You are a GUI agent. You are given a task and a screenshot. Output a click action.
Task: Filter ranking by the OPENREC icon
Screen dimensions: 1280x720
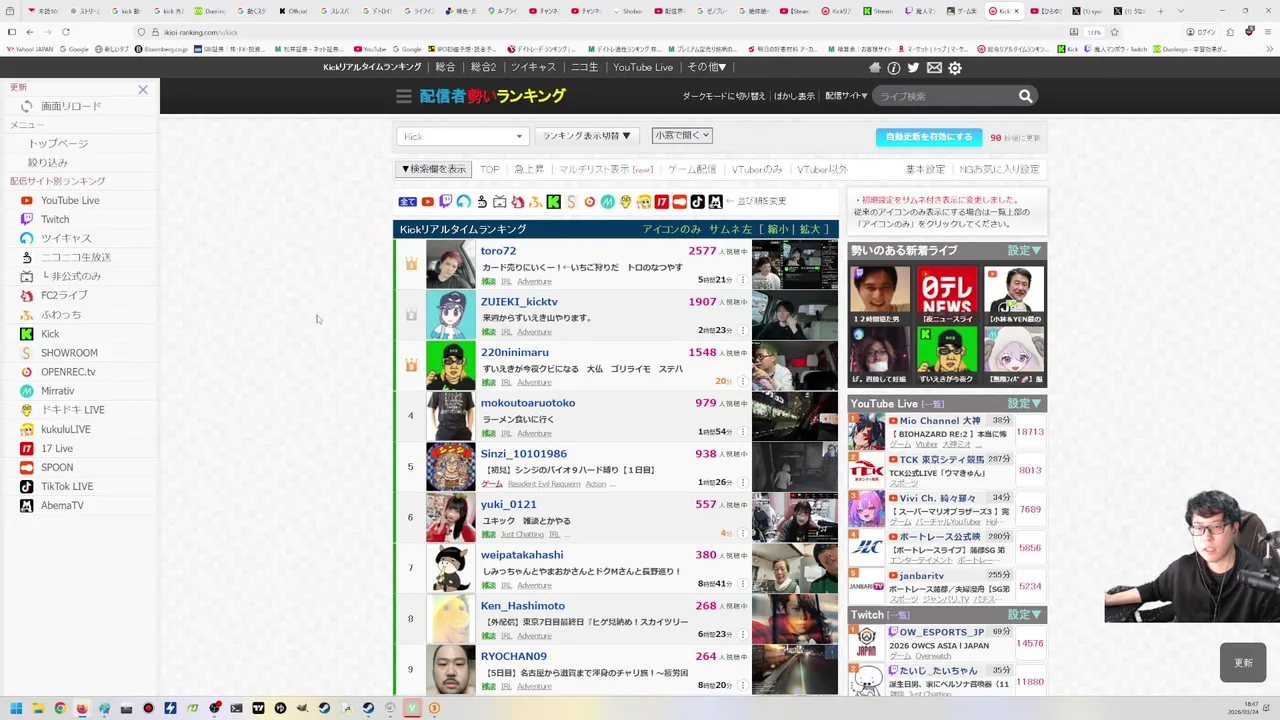[590, 202]
